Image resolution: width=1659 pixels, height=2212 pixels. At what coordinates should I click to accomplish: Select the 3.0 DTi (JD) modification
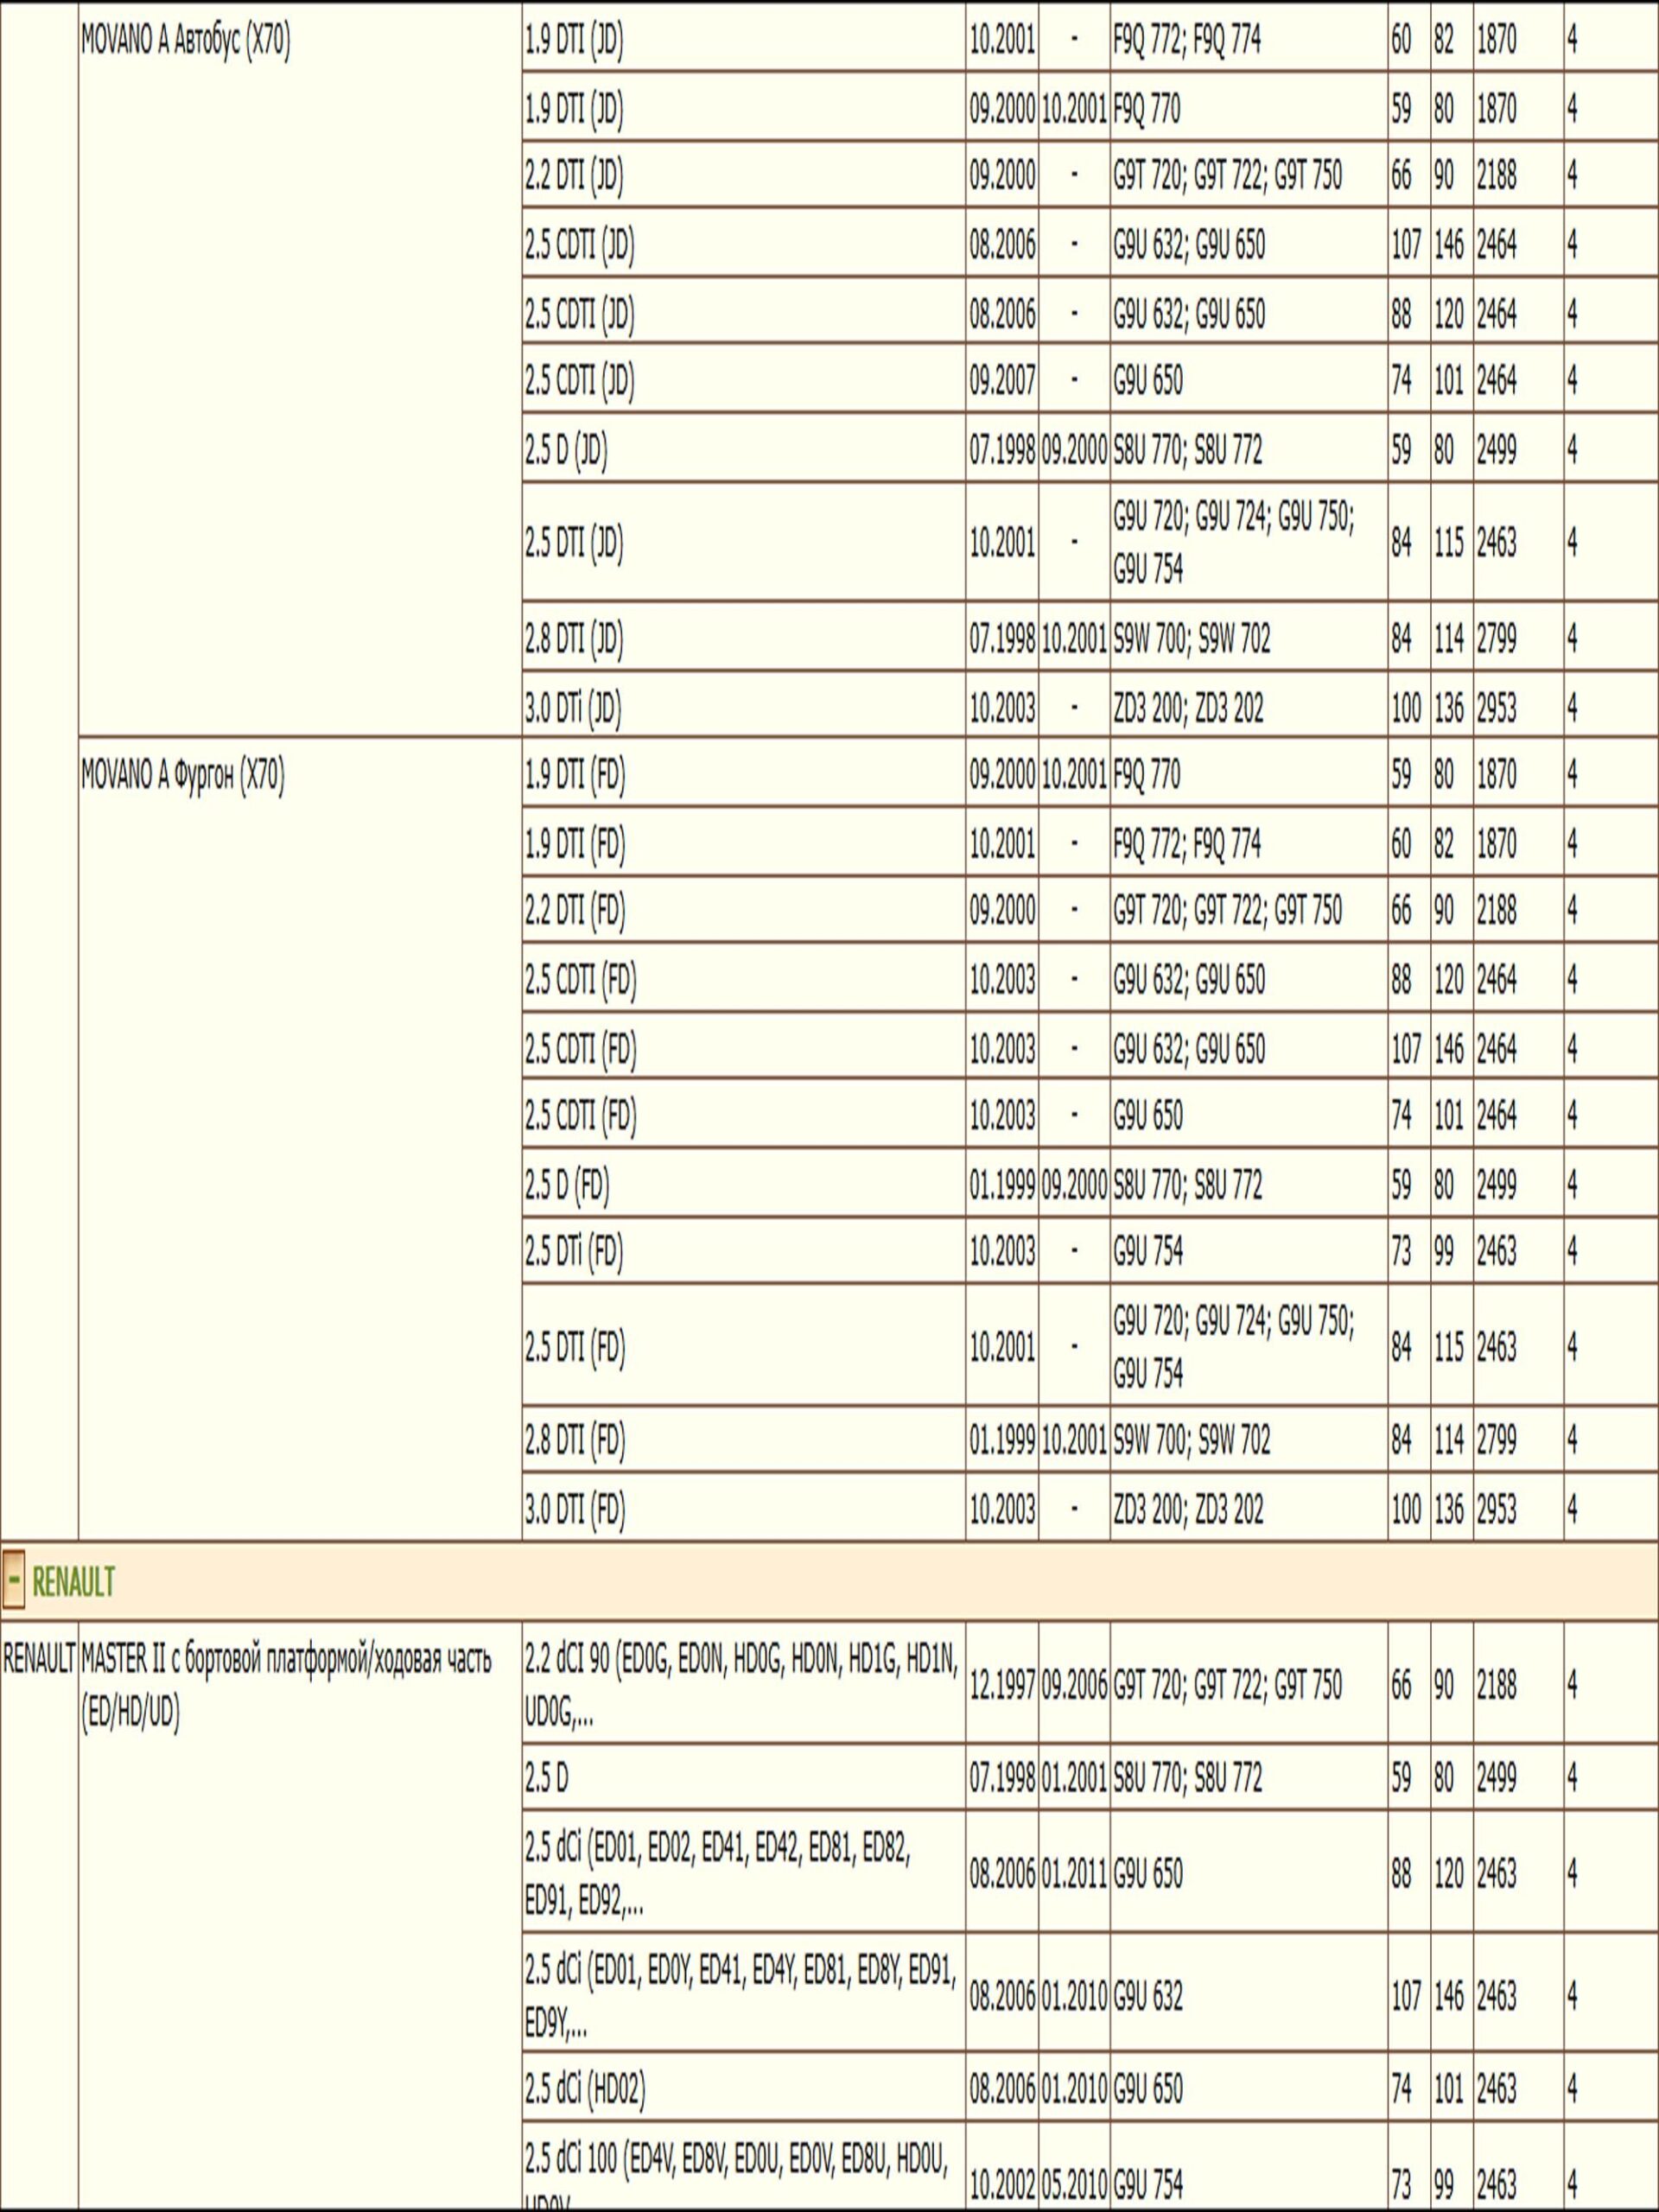coord(573,709)
